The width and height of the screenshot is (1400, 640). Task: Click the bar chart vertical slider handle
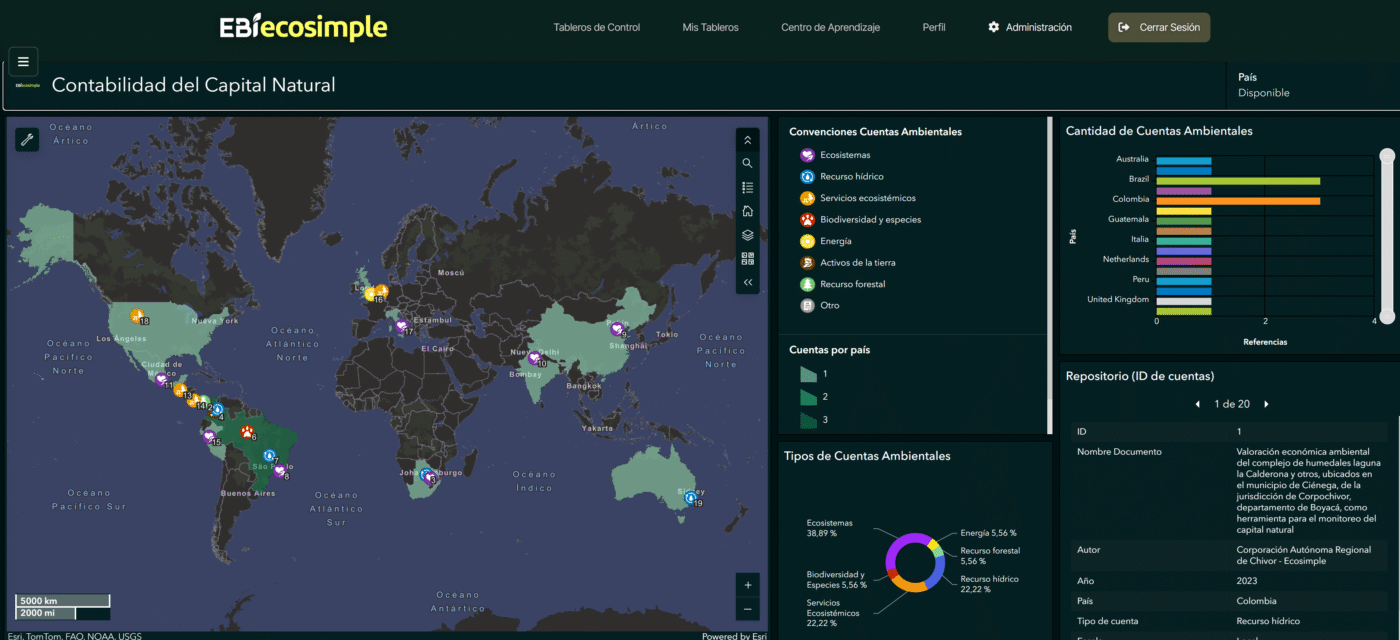click(1386, 155)
